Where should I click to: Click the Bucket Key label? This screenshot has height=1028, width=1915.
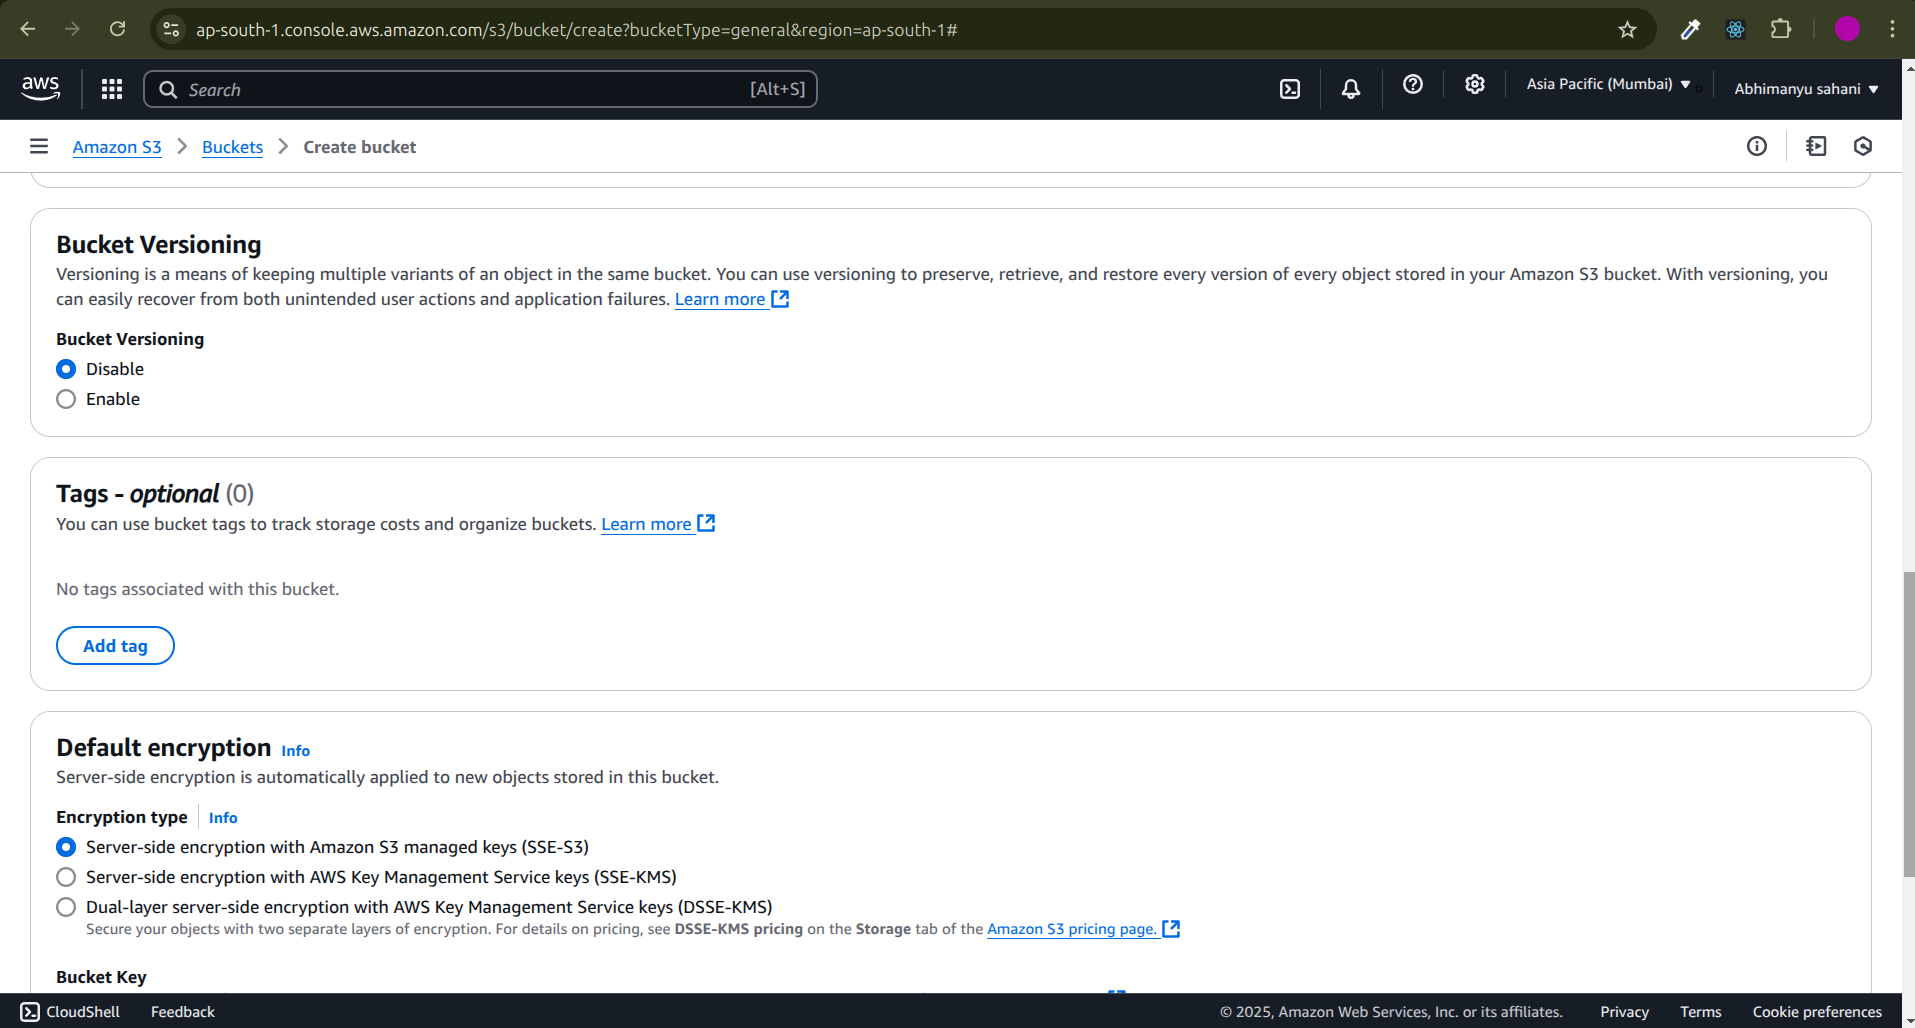(x=101, y=977)
